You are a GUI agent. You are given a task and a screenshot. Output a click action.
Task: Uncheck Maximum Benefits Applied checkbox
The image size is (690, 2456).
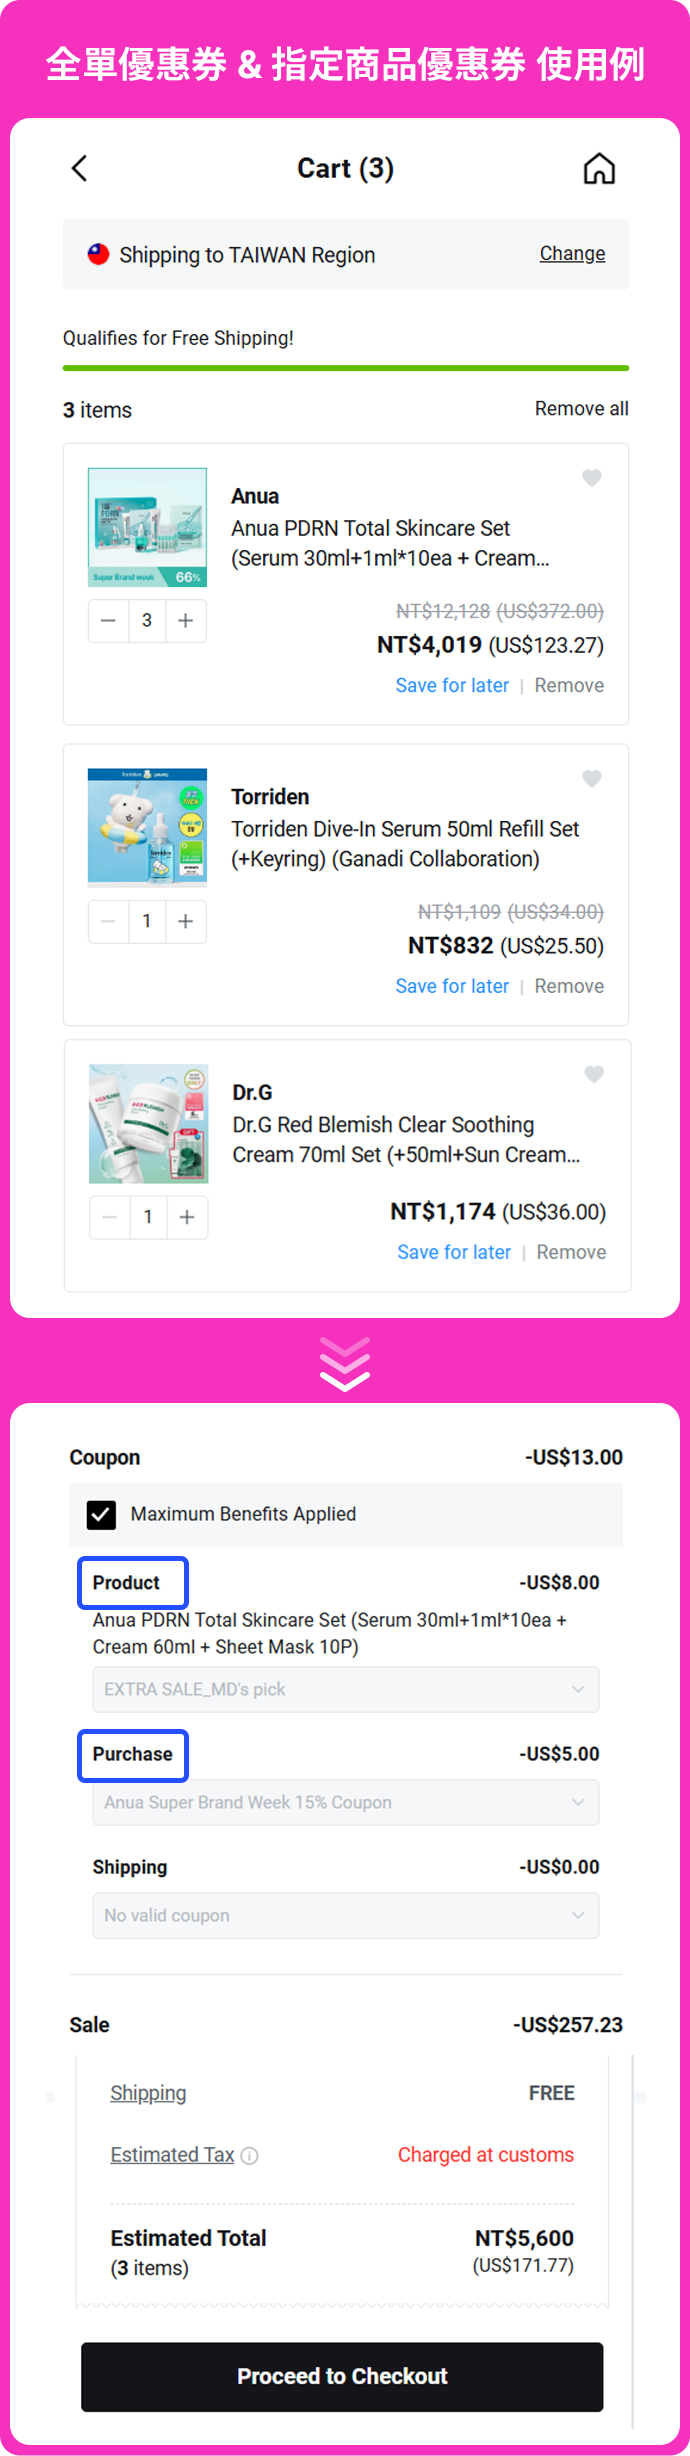[x=101, y=1514]
